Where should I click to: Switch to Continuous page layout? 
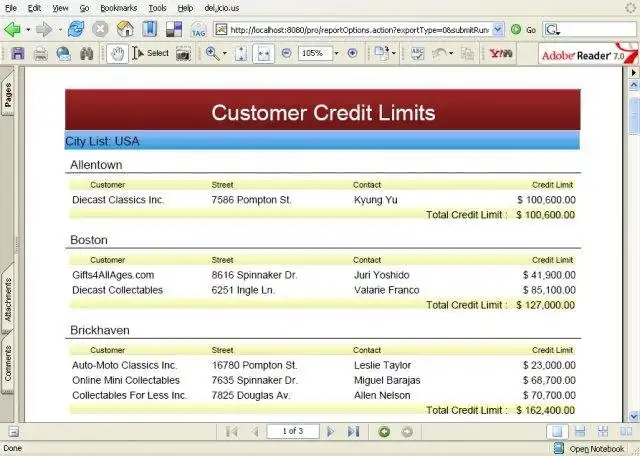(580, 432)
